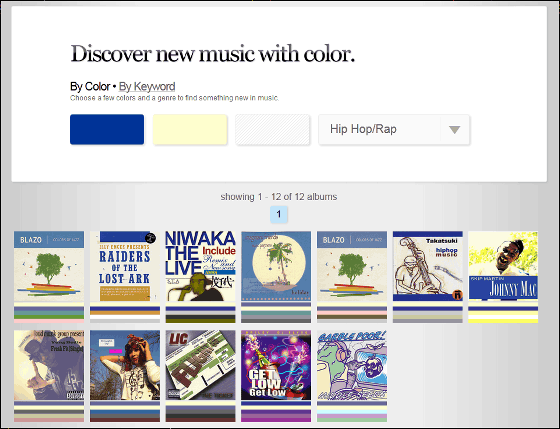Click the 'Choose a few colors and a genre' instruction text

point(174,98)
